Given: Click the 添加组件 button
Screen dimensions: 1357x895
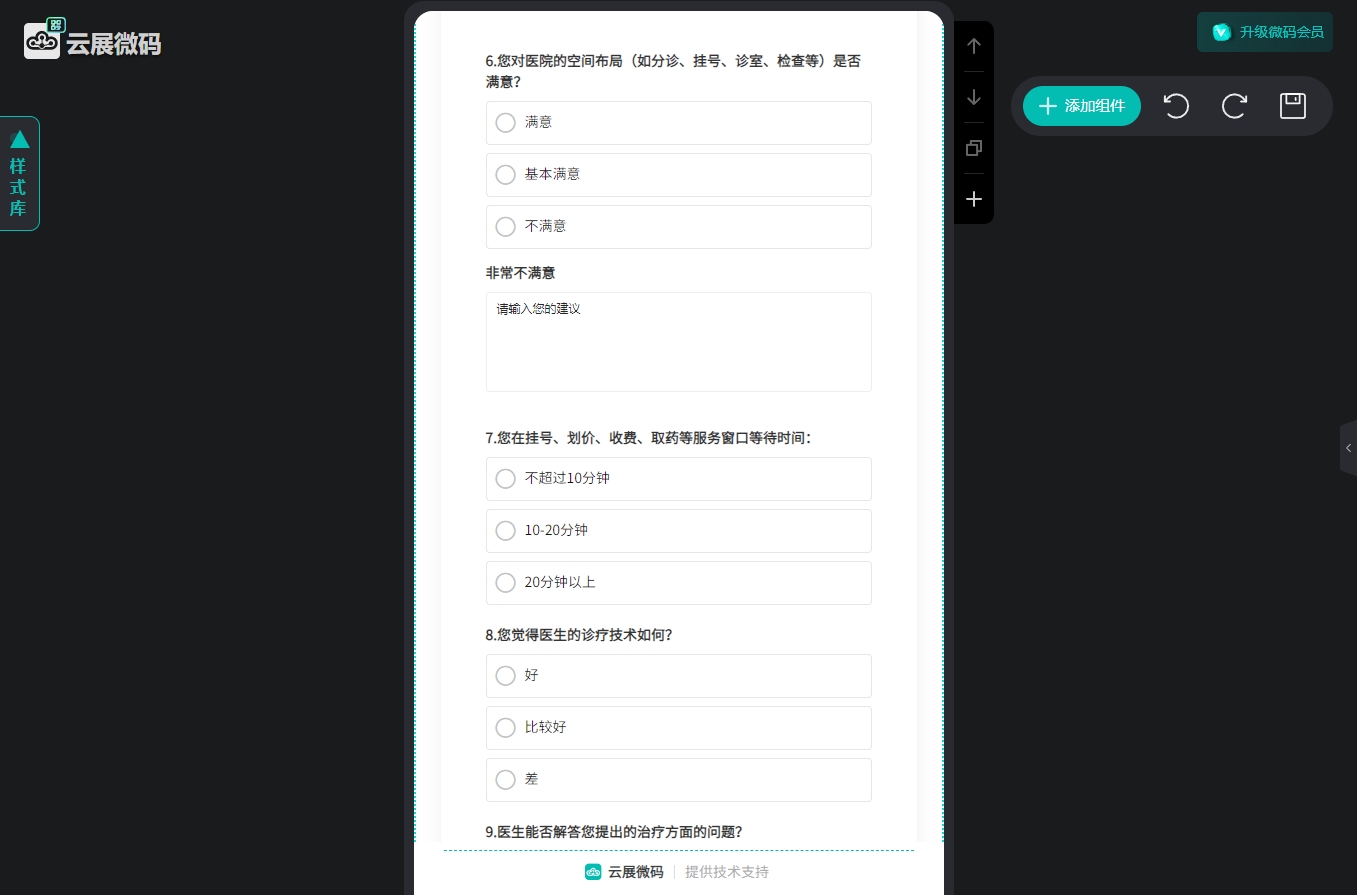Looking at the screenshot, I should tap(1081, 106).
